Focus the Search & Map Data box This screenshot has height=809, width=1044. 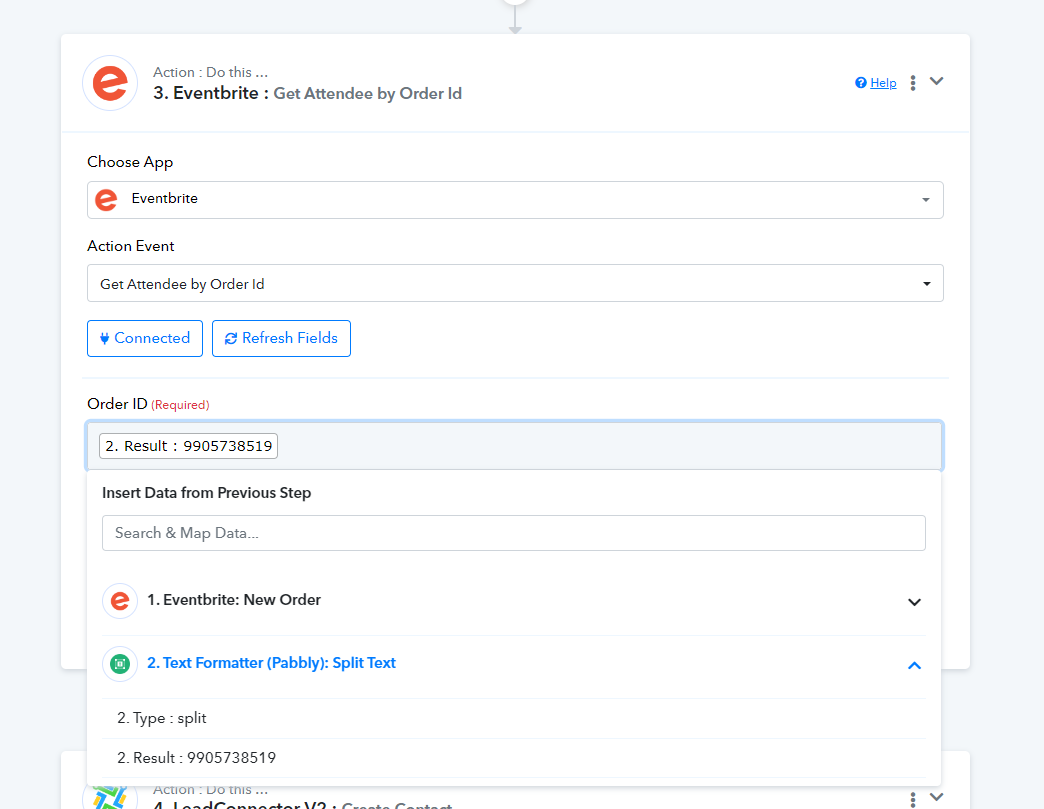point(513,533)
